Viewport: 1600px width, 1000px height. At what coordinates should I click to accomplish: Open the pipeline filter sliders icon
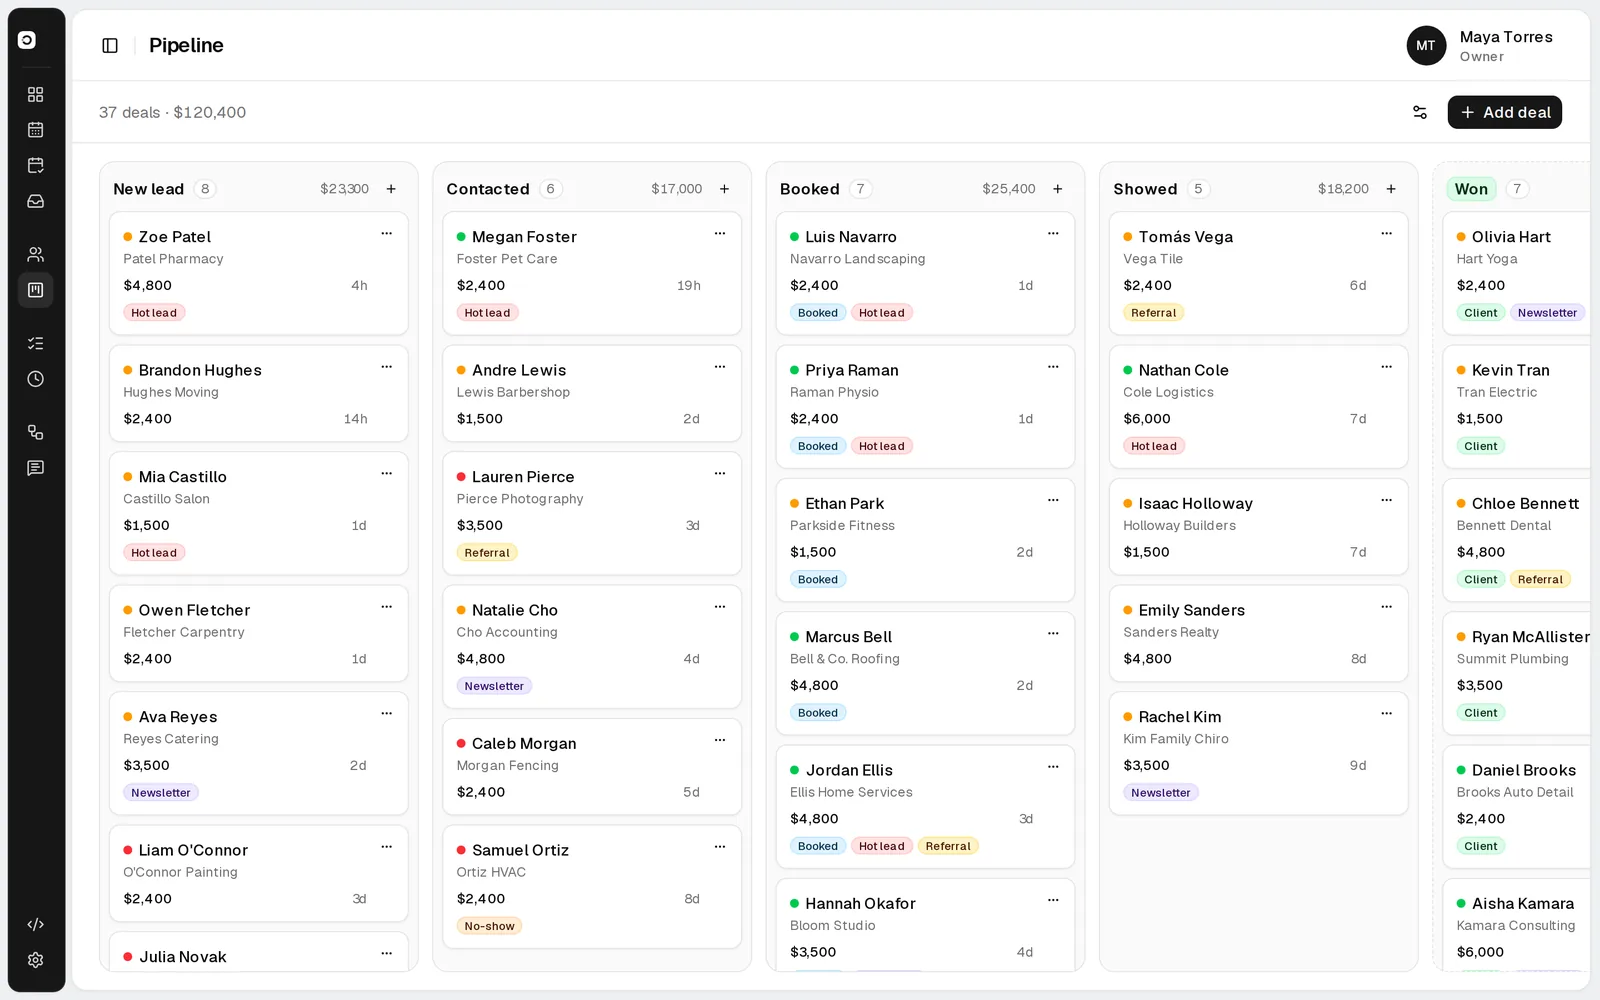pyautogui.click(x=1420, y=112)
